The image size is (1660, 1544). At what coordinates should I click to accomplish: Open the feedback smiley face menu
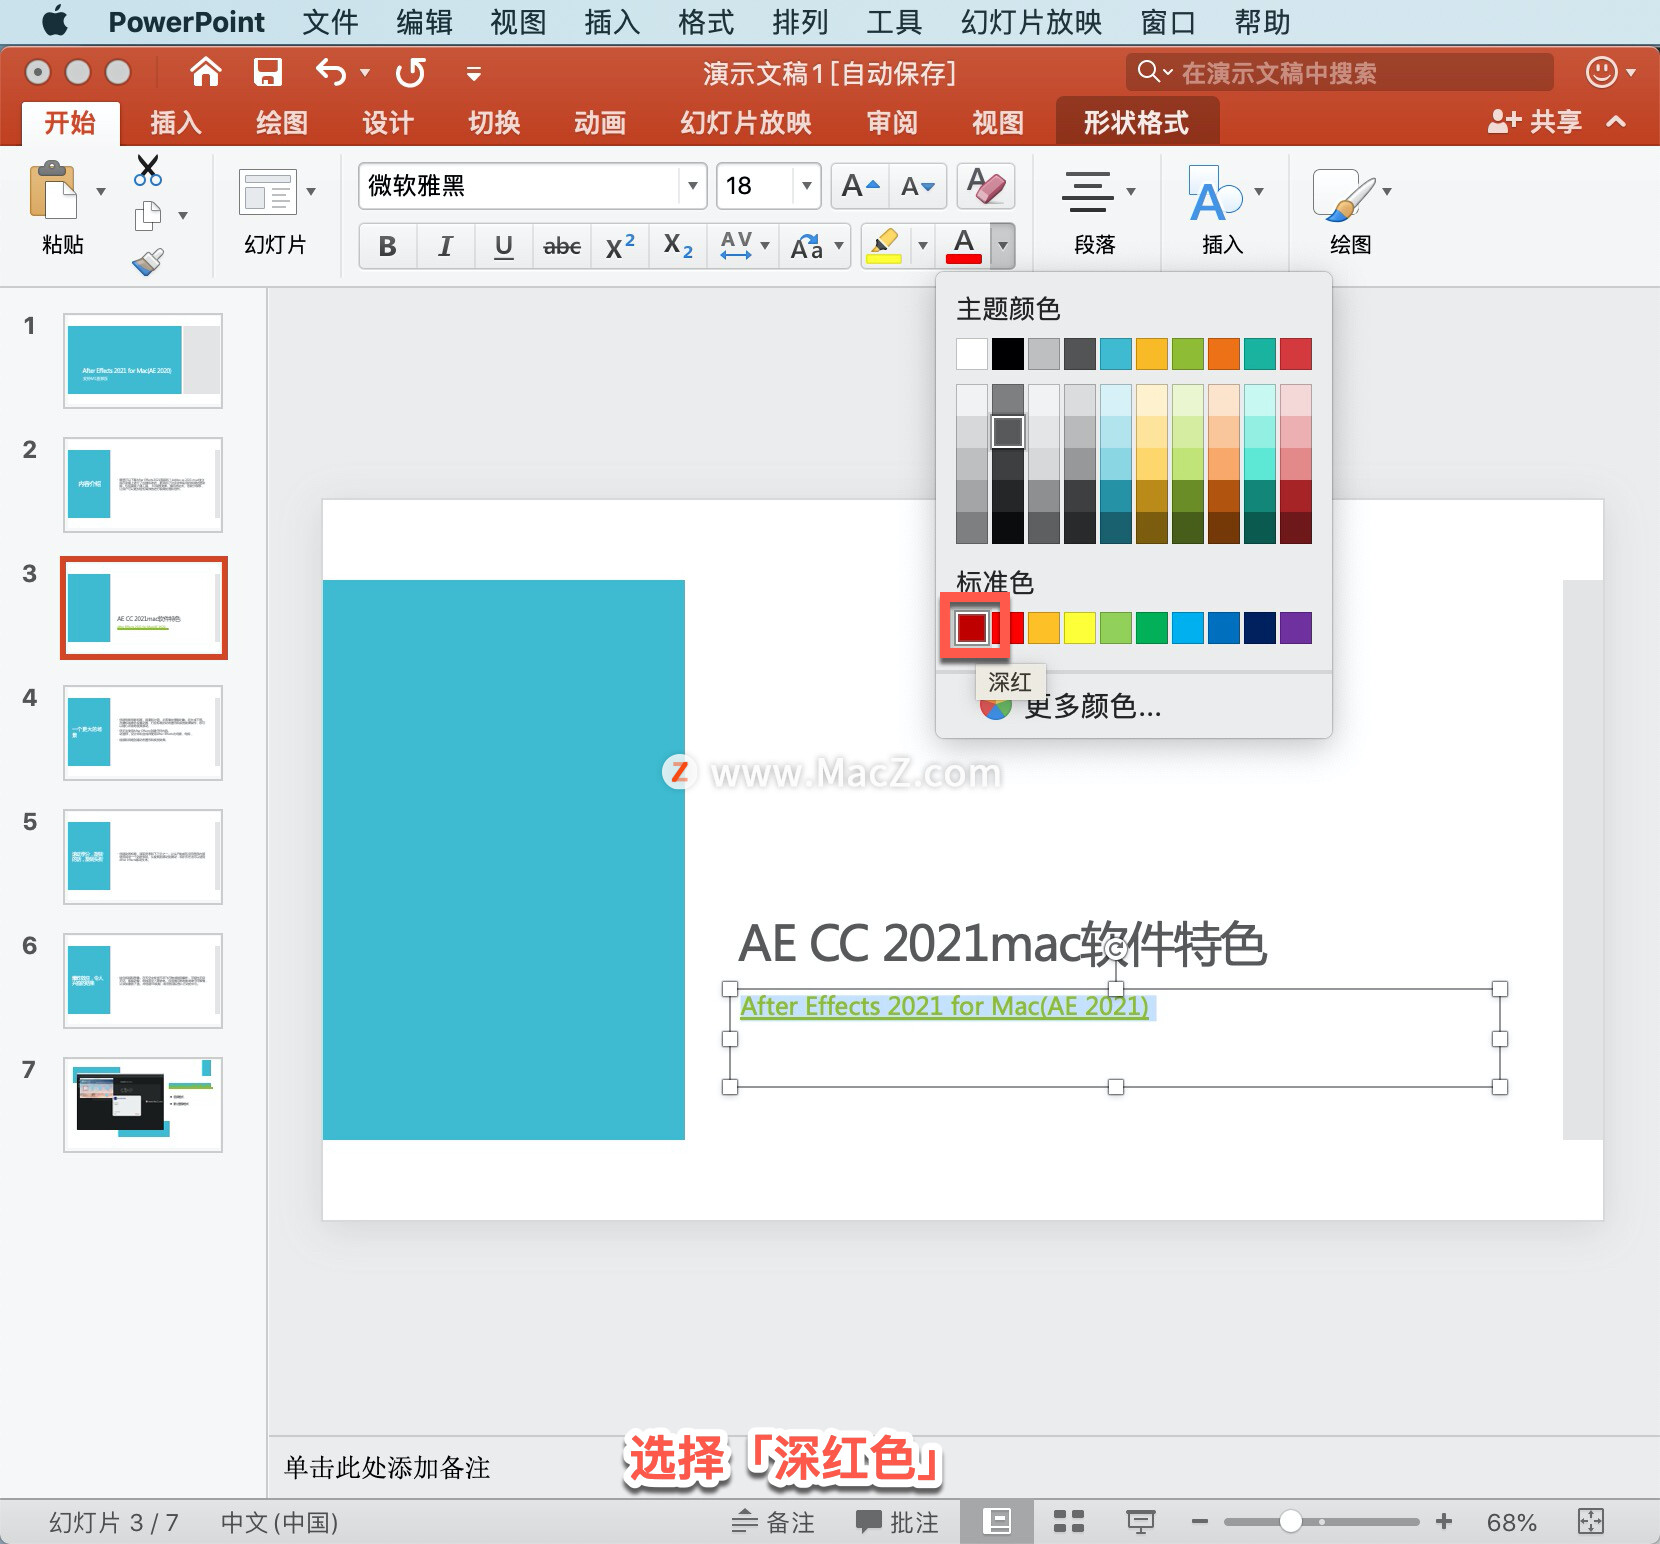[1610, 72]
